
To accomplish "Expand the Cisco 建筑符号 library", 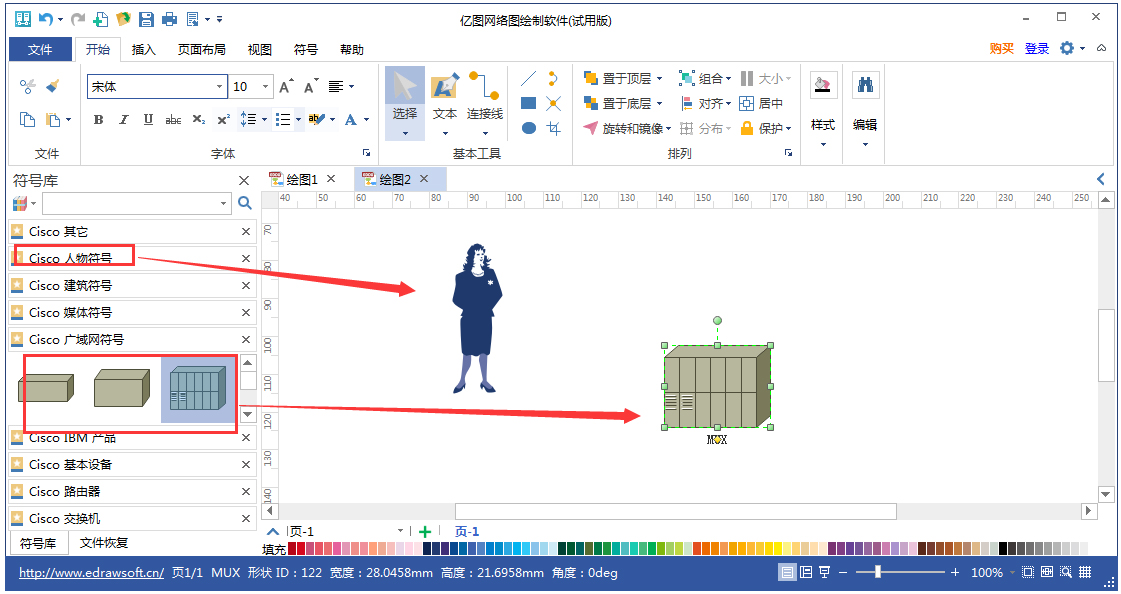I will click(132, 286).
